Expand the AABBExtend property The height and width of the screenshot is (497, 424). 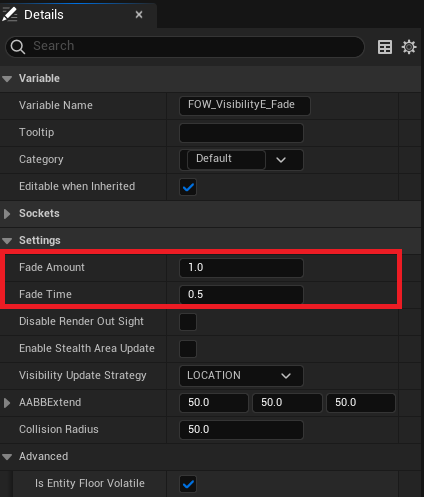click(x=7, y=403)
